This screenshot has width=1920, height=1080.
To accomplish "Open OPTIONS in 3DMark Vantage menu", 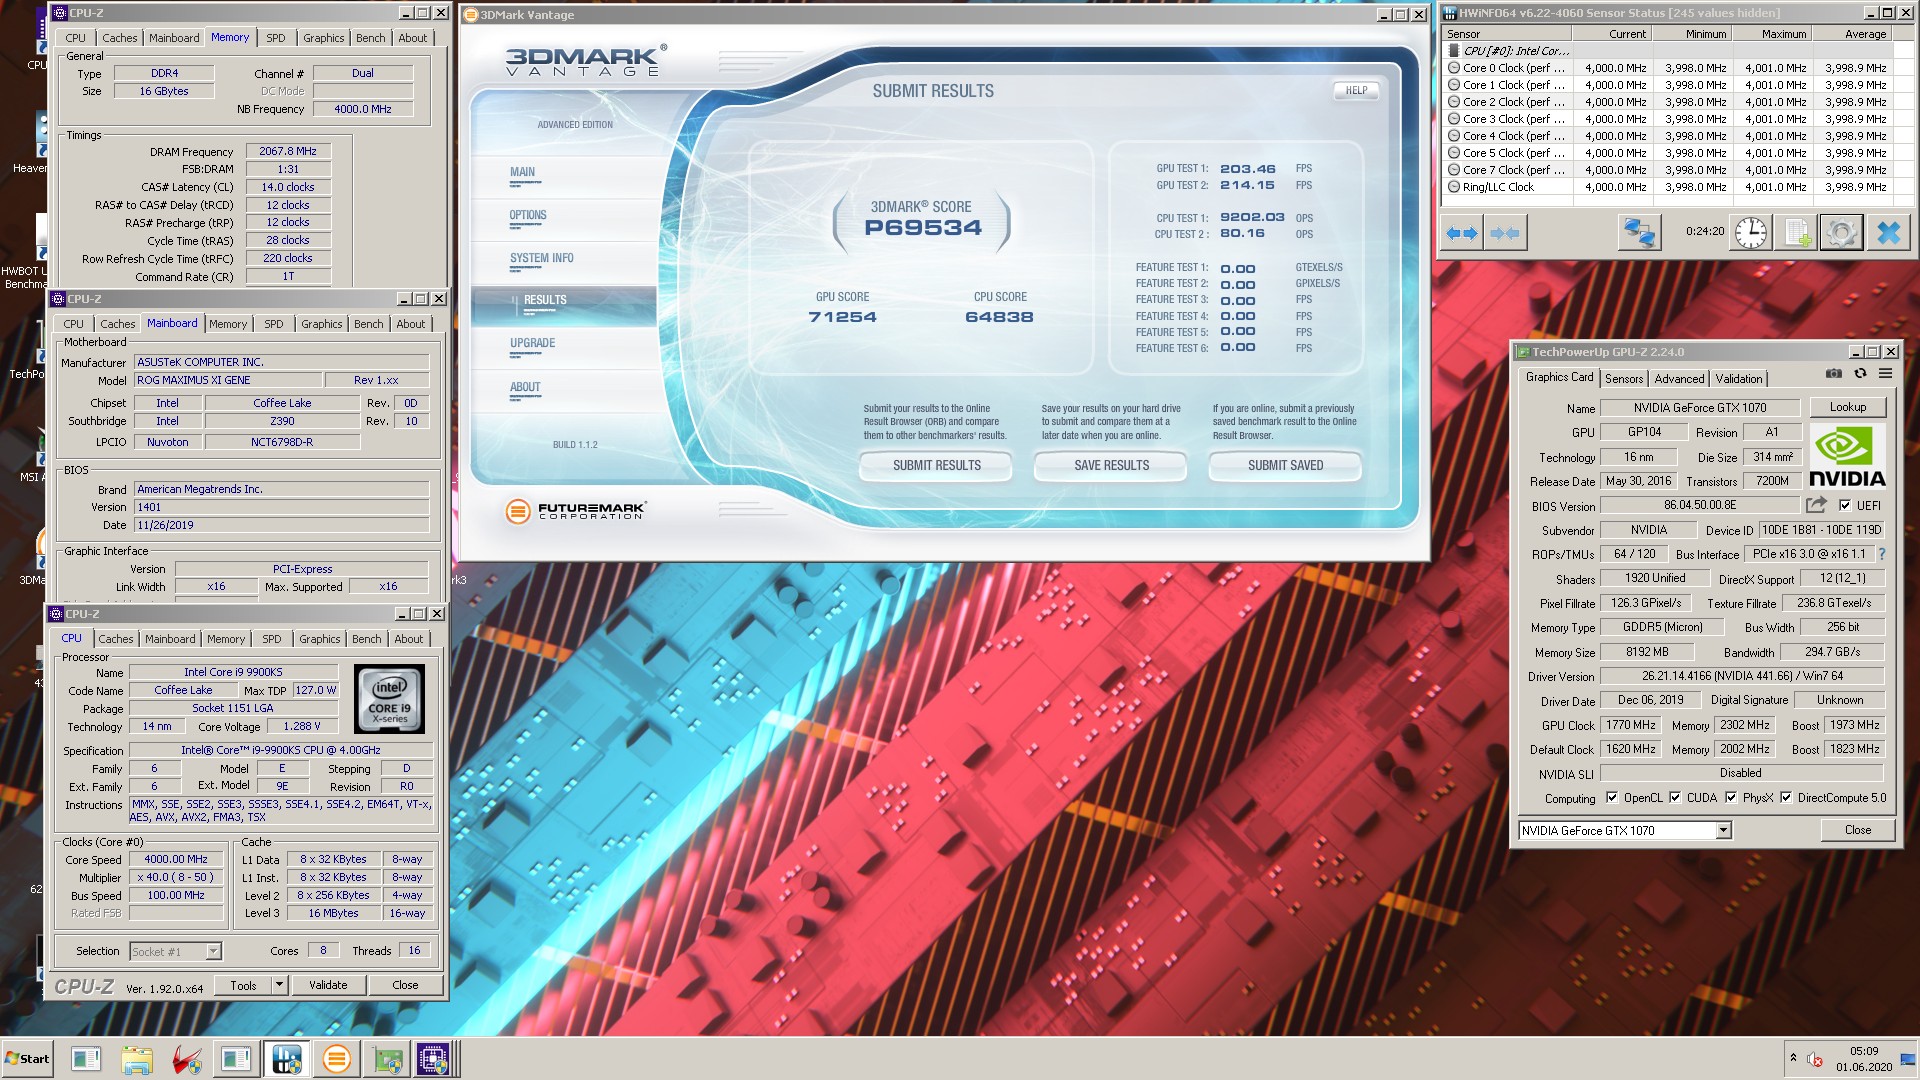I will point(528,215).
